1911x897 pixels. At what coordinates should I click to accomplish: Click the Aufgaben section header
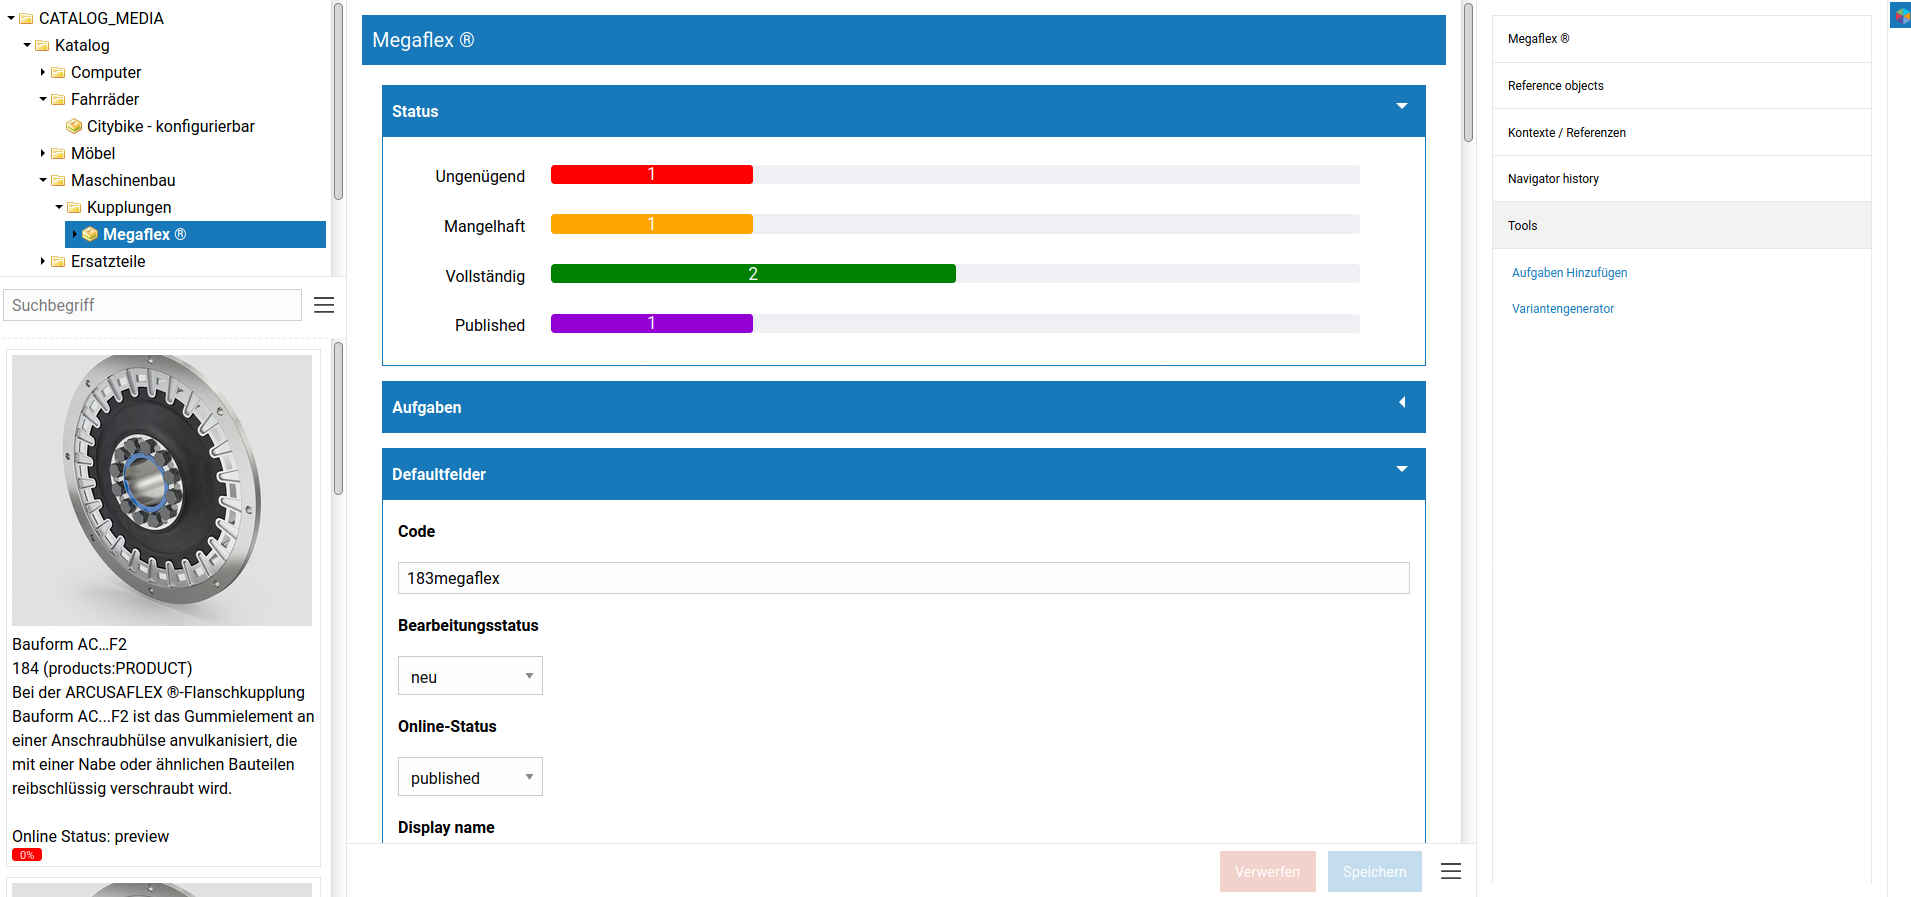coord(903,407)
